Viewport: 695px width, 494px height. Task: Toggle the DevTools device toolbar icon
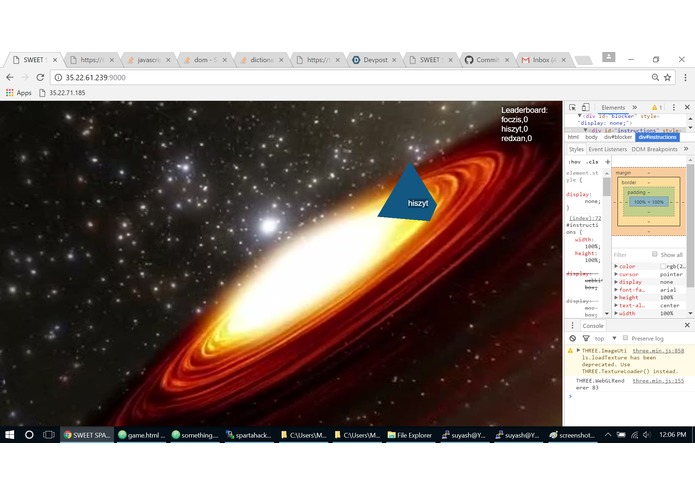[586, 107]
